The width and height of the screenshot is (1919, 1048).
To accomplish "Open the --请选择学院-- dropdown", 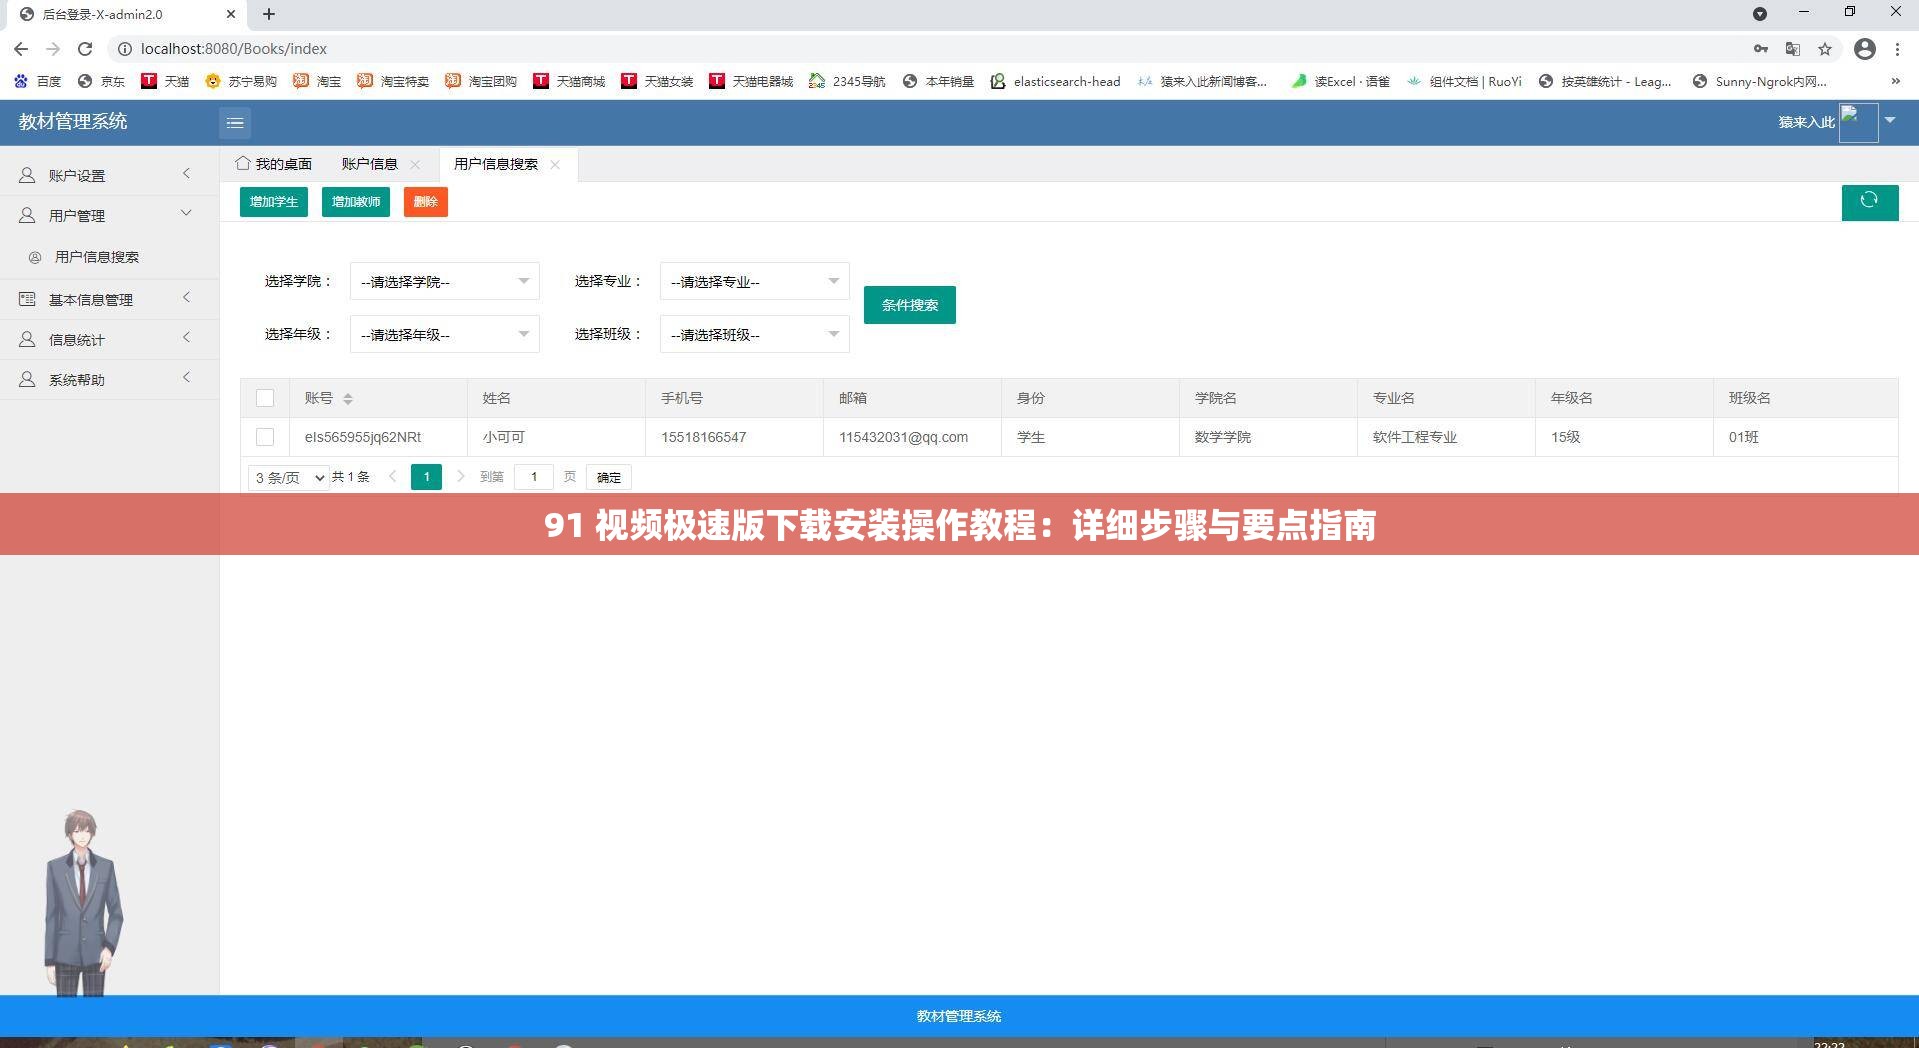I will click(444, 281).
